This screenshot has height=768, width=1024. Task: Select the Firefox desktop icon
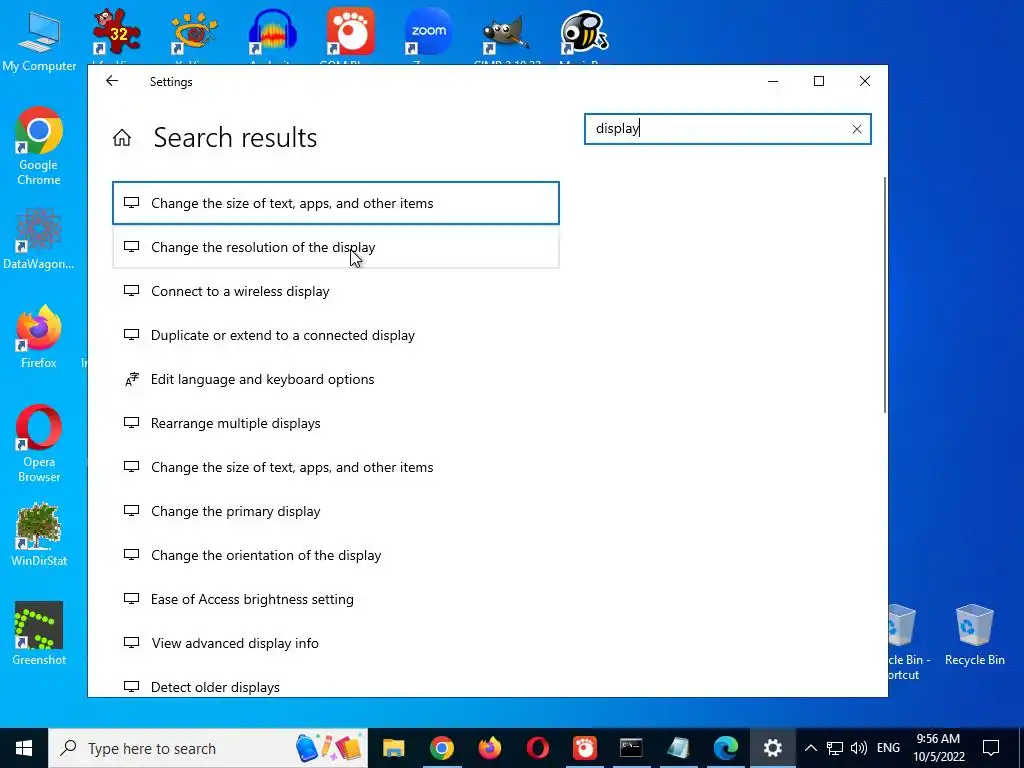pyautogui.click(x=39, y=338)
